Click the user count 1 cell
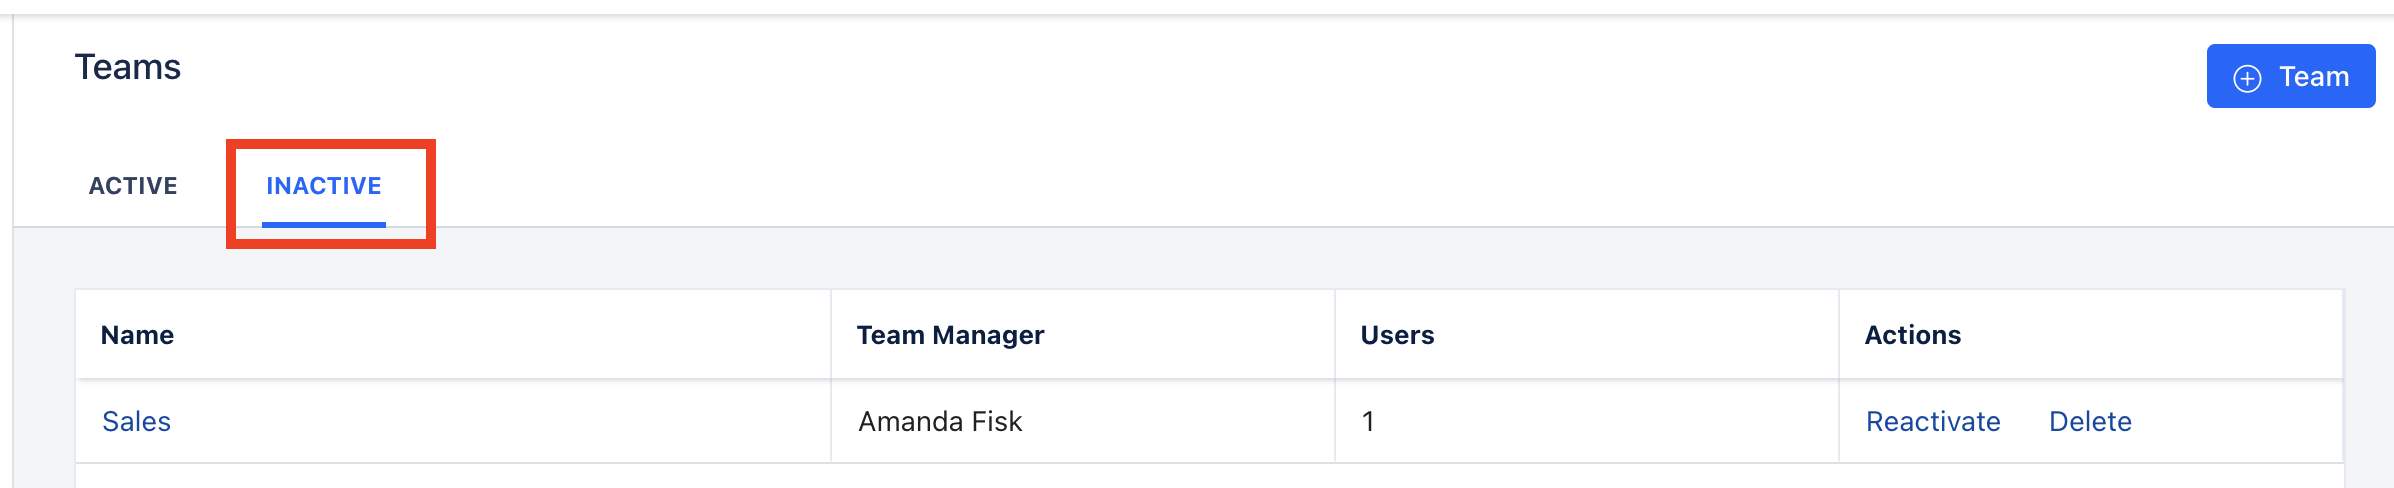The width and height of the screenshot is (2394, 488). [1587, 421]
